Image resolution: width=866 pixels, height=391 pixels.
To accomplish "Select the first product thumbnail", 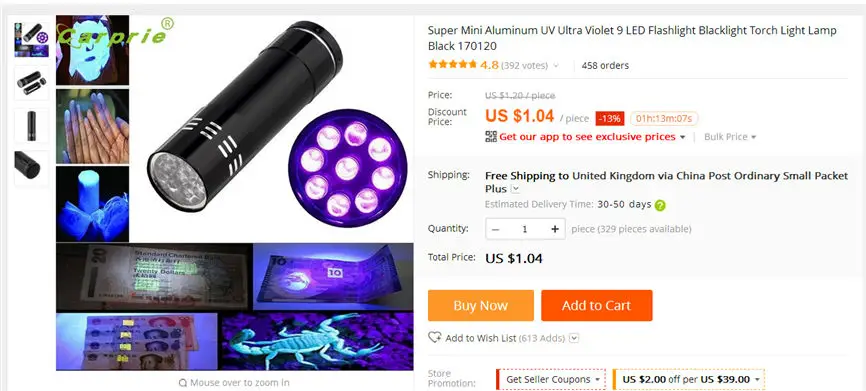I will pyautogui.click(x=31, y=40).
